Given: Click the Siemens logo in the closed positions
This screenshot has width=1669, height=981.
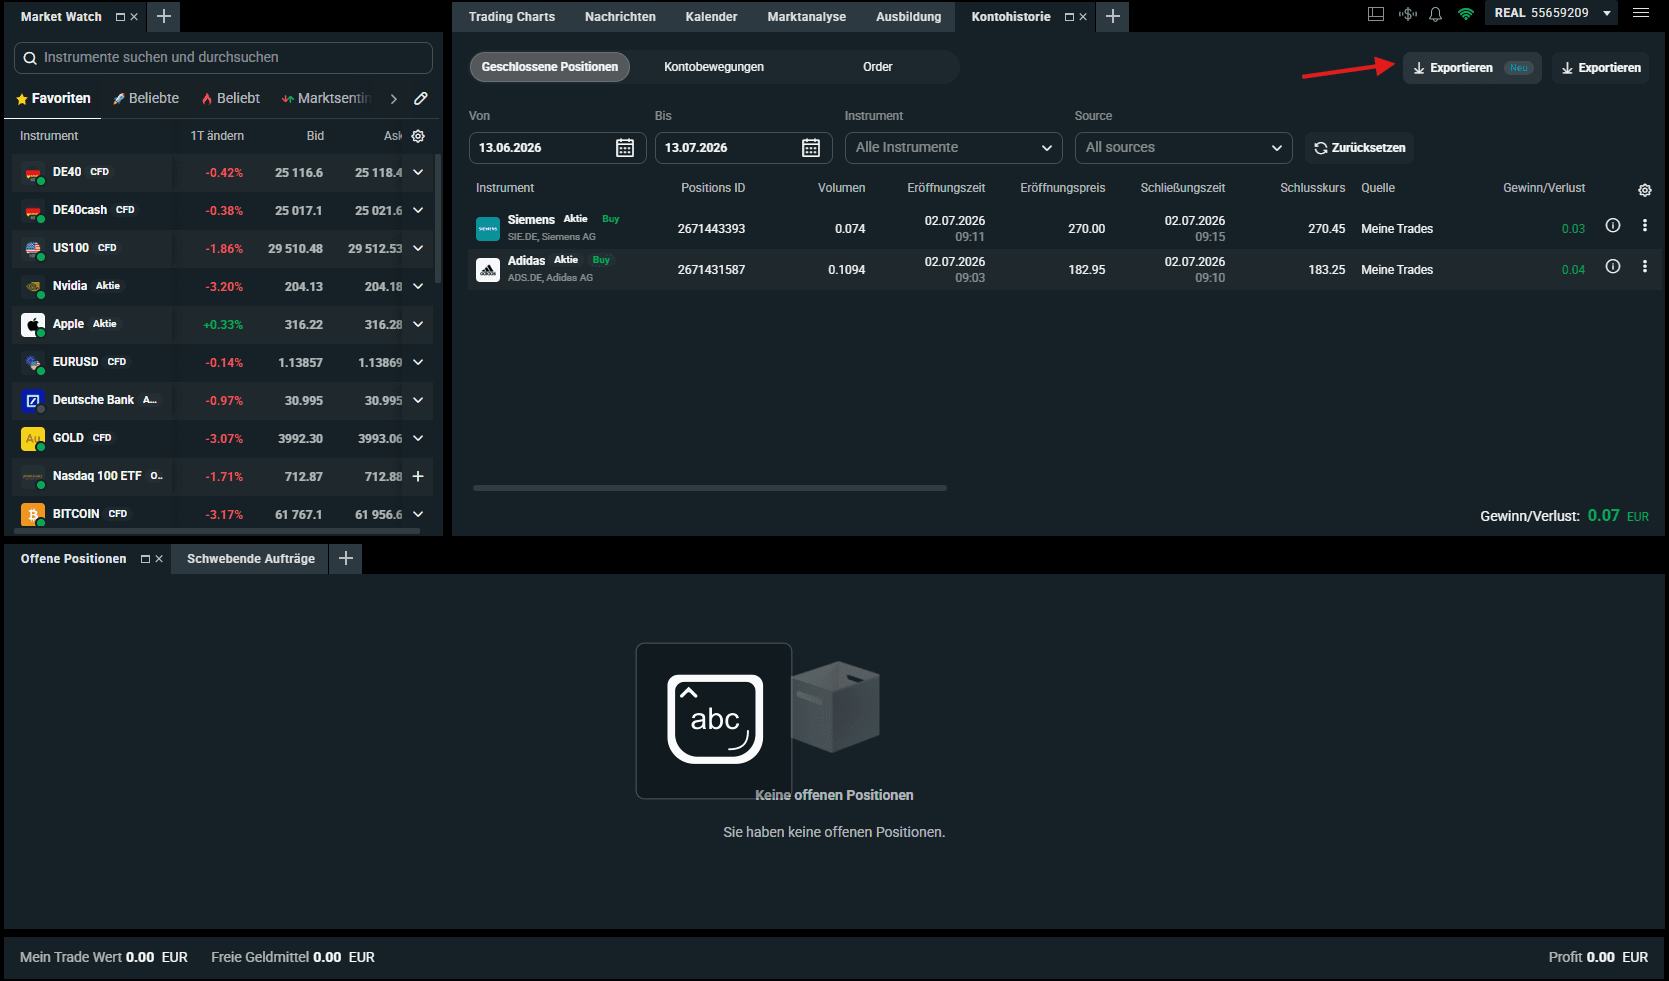Looking at the screenshot, I should 488,229.
